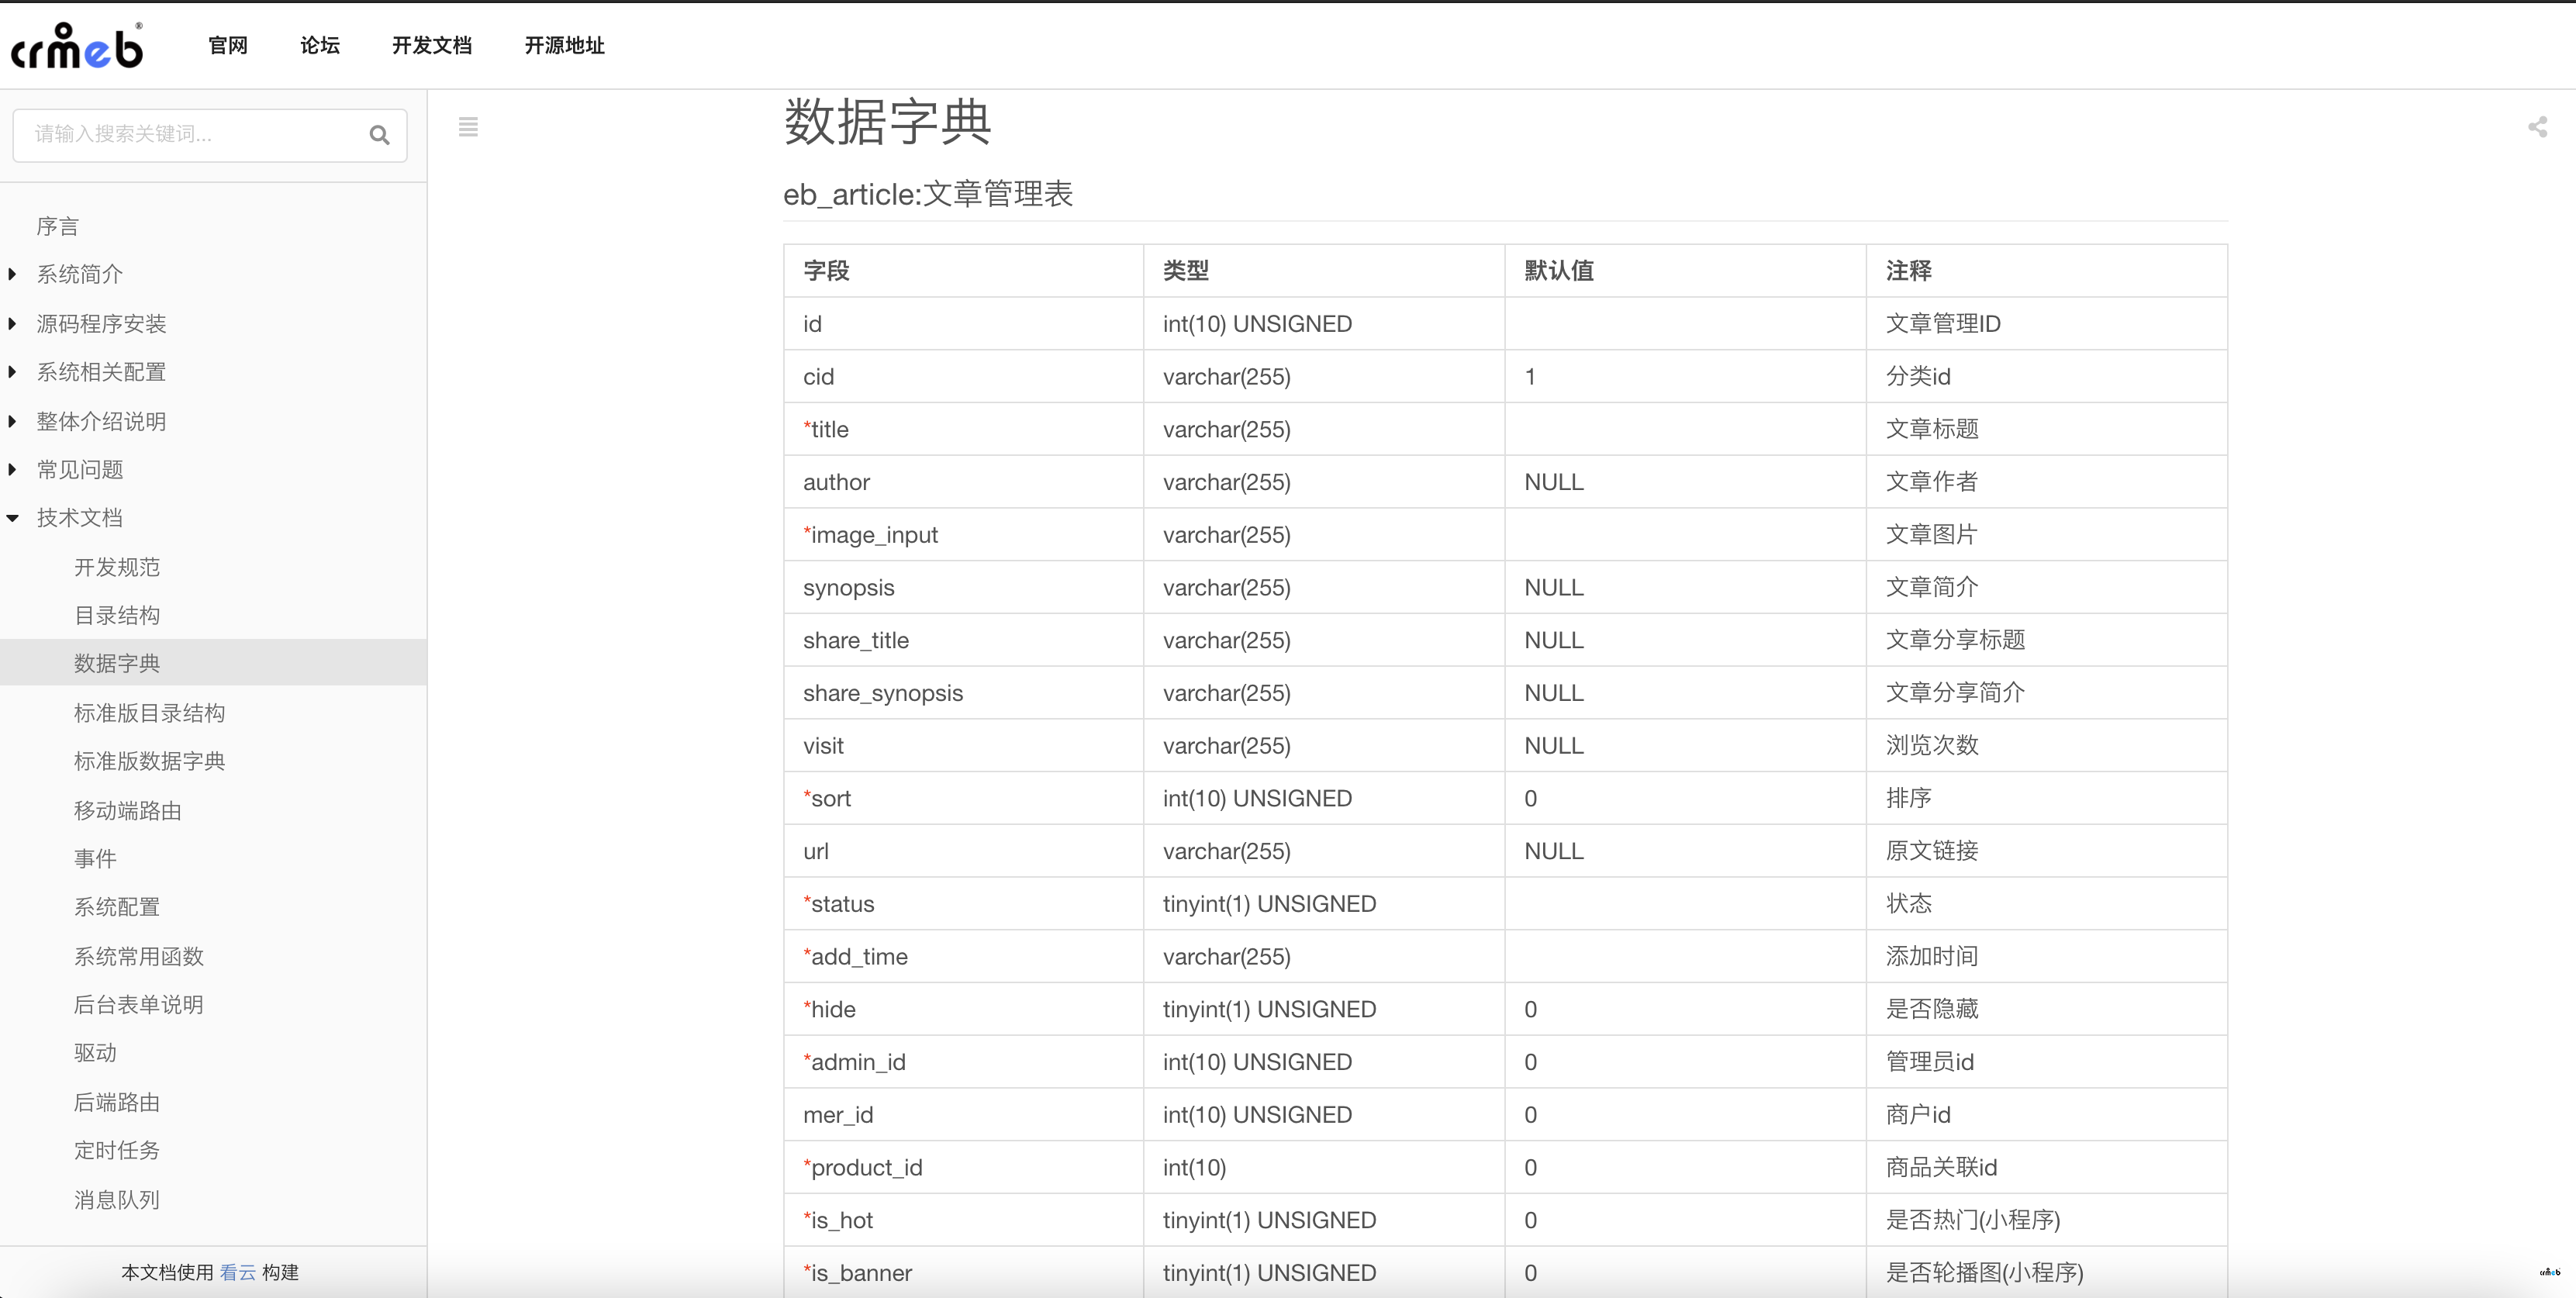Screen dimensions: 2576x1298
Task: Click the small crmeb badge bottom-right
Action: 2549,1272
